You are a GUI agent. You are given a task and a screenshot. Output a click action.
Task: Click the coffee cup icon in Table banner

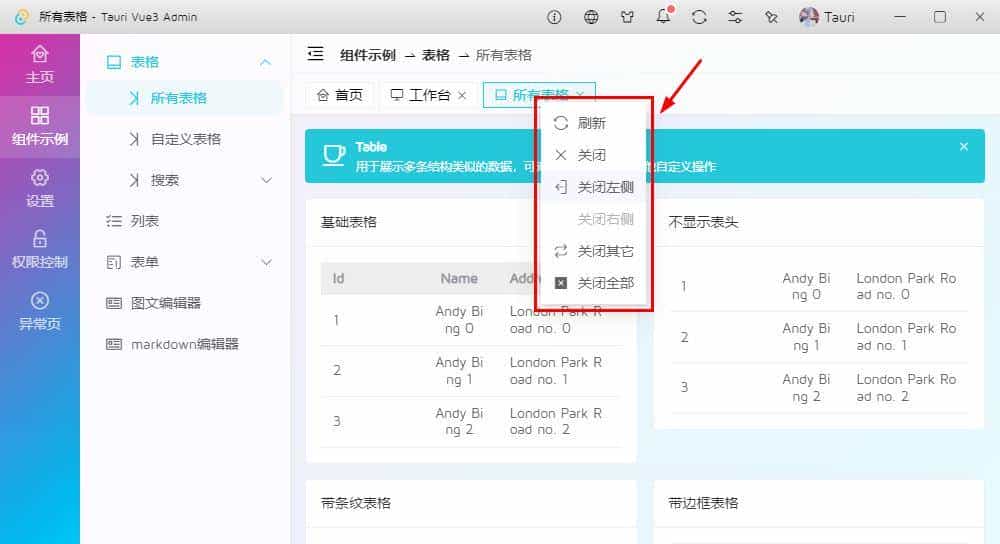[334, 155]
